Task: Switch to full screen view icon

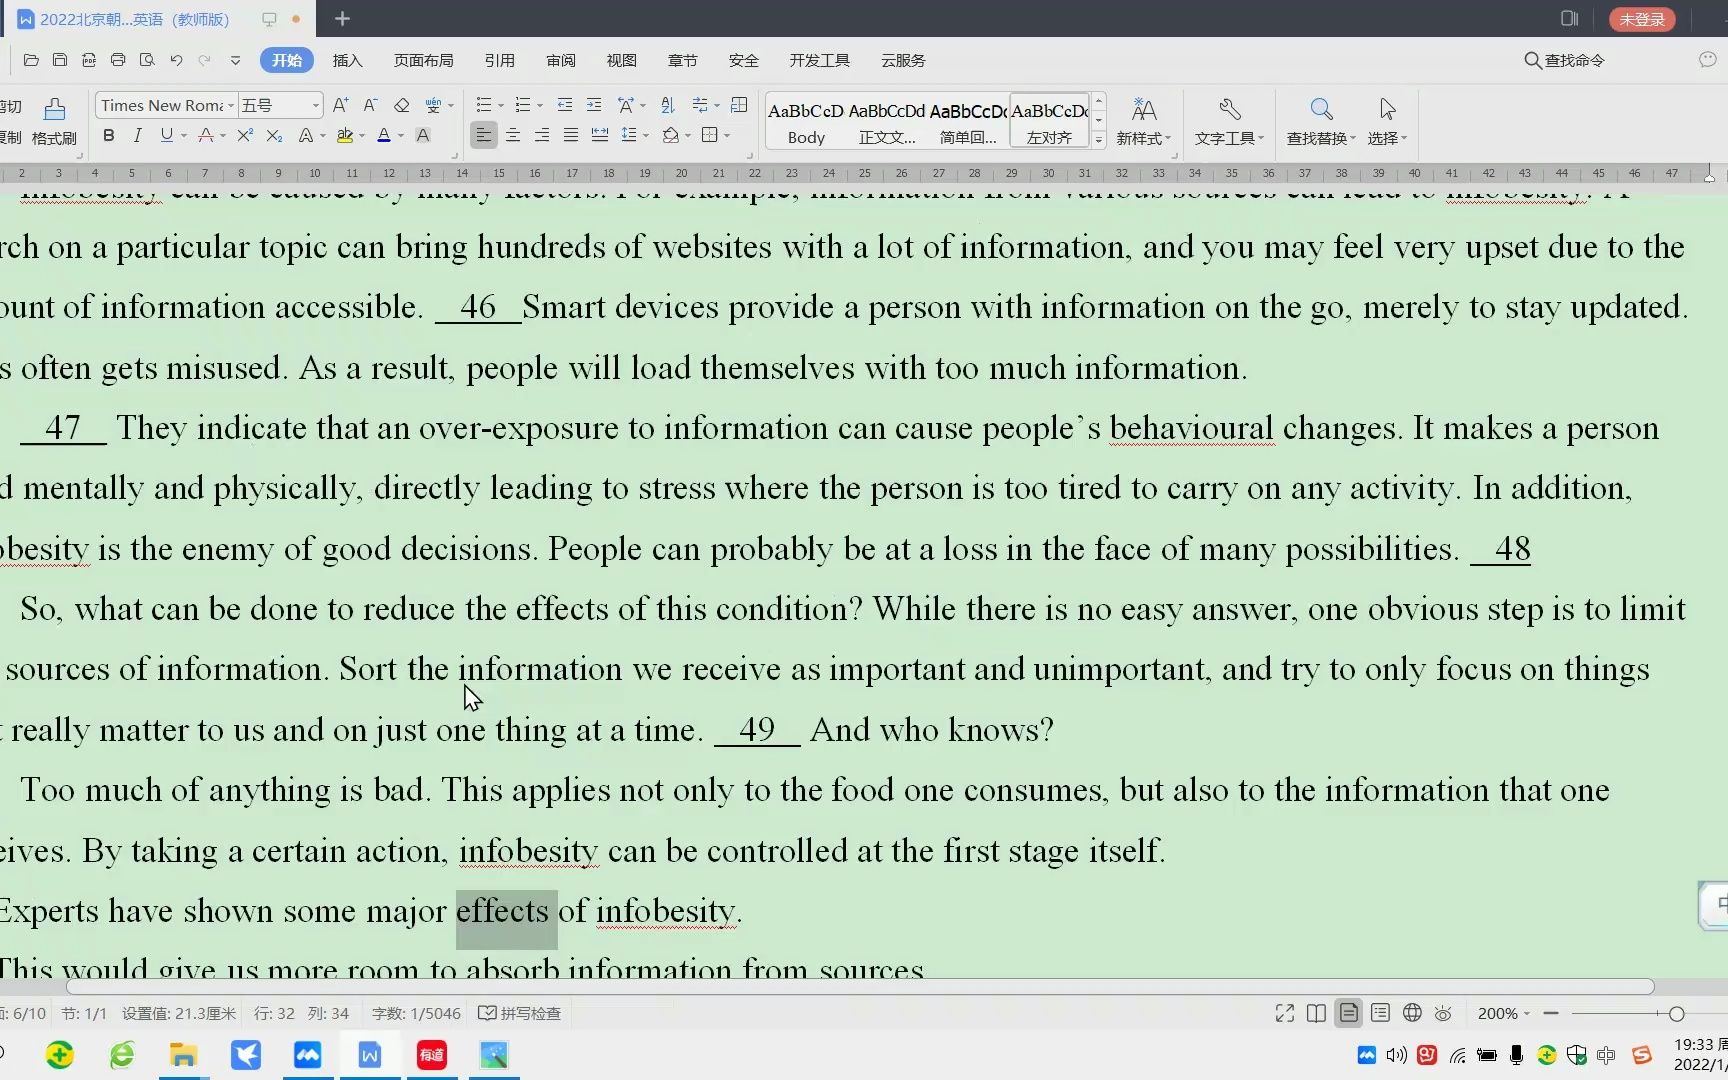Action: 1285,1013
